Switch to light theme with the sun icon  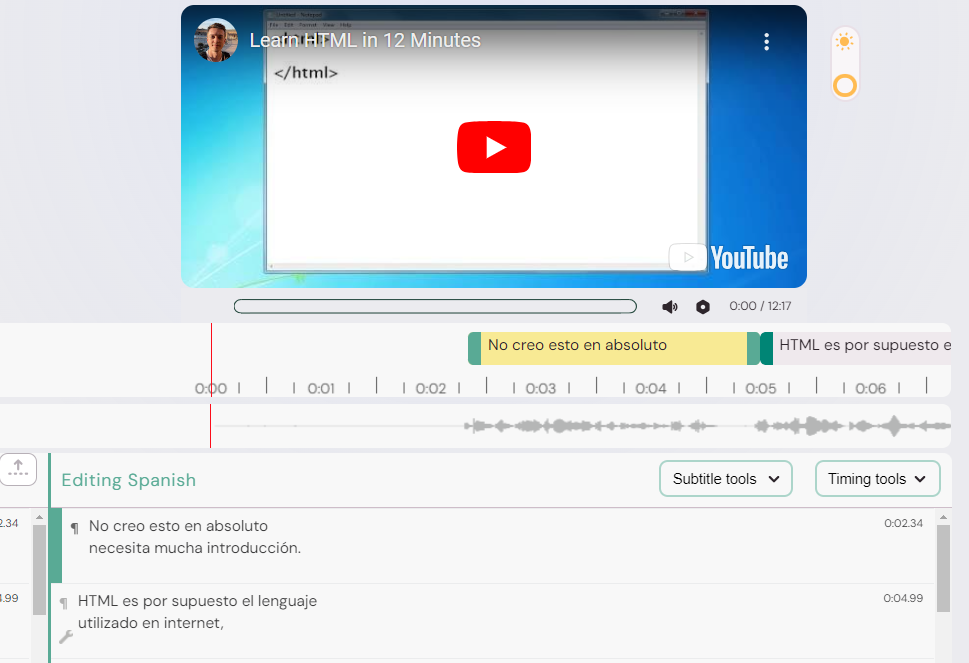(x=844, y=42)
